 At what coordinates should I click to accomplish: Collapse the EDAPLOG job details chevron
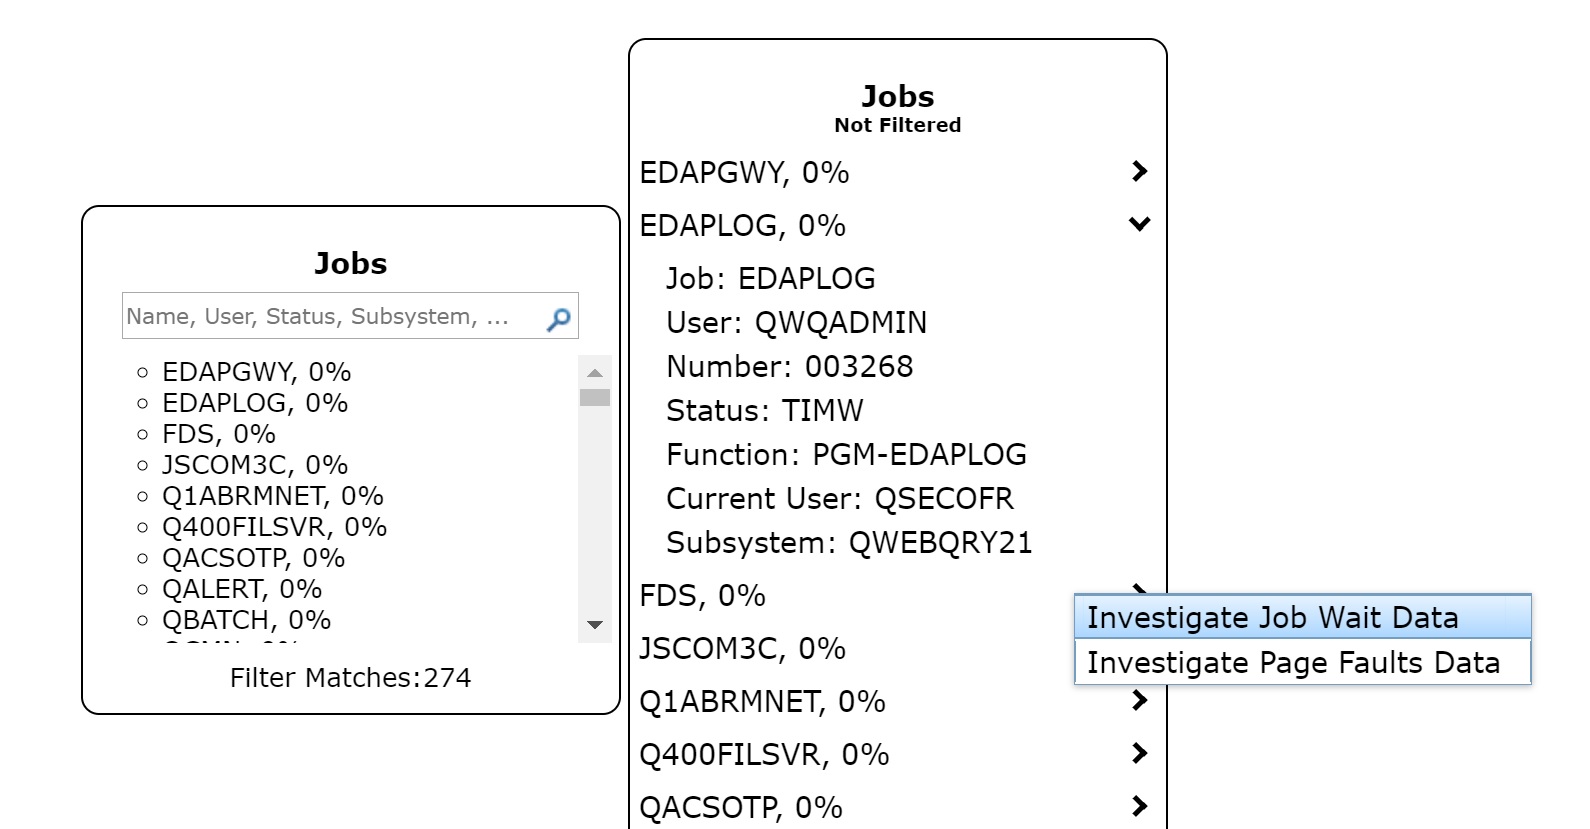coord(1138,224)
